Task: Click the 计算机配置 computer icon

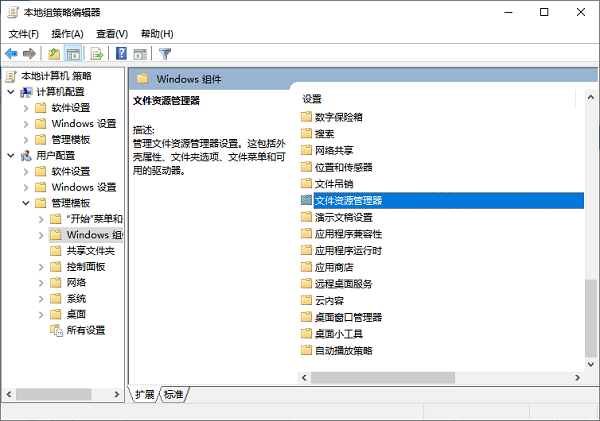Action: [x=26, y=92]
